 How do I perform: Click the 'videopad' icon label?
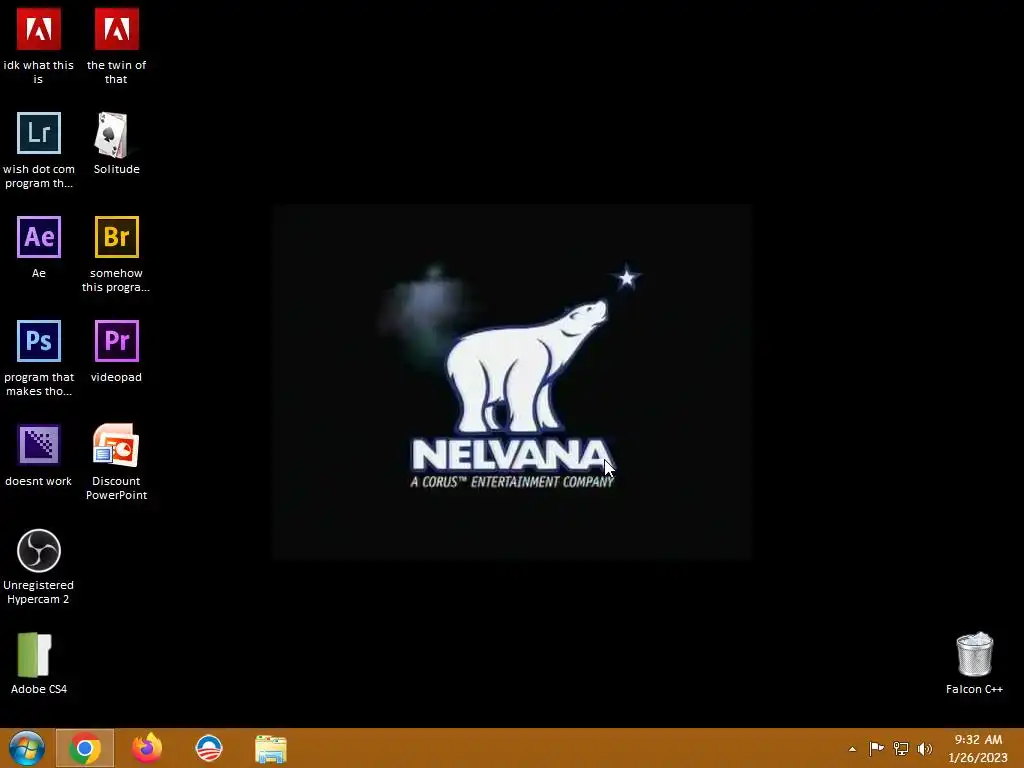point(116,377)
